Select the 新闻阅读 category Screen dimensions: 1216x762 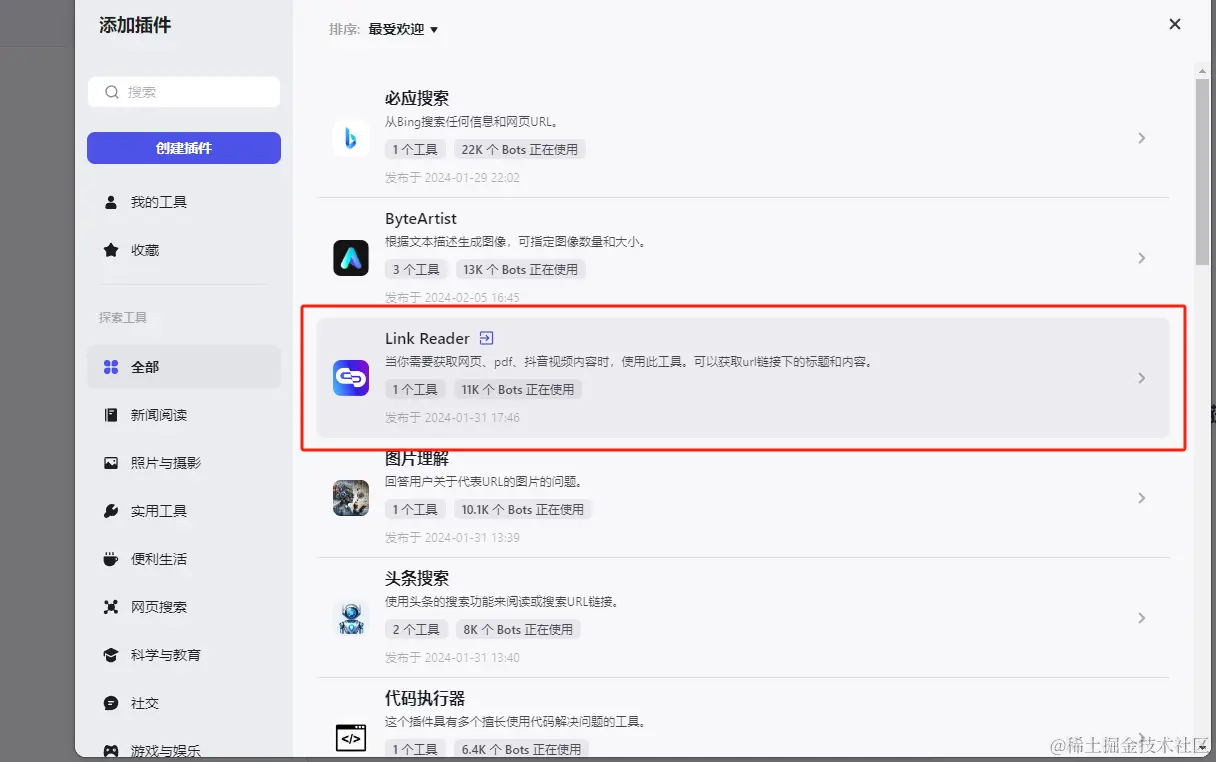184,415
